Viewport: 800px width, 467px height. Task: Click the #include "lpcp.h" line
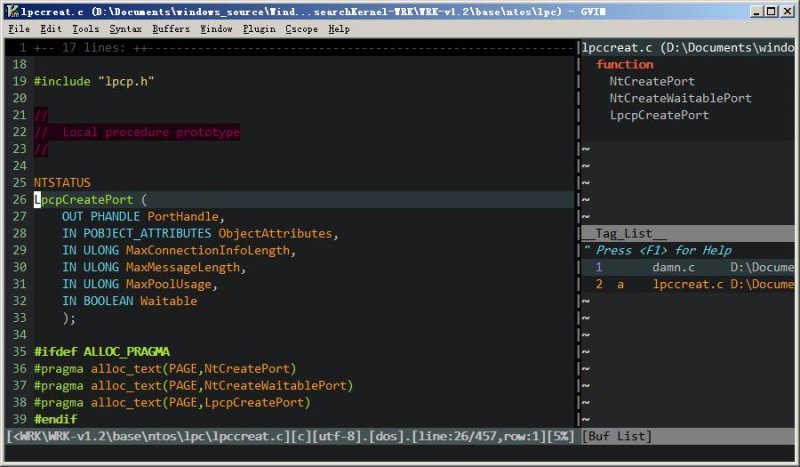[94, 81]
